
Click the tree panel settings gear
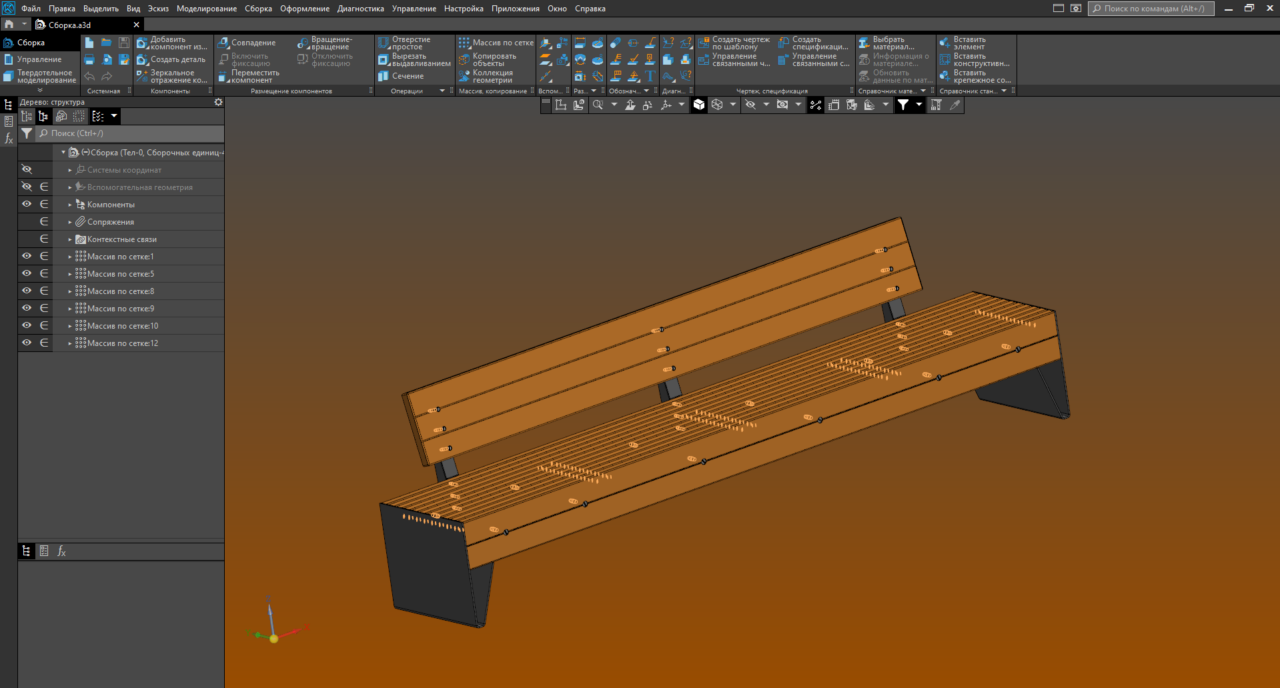[218, 102]
